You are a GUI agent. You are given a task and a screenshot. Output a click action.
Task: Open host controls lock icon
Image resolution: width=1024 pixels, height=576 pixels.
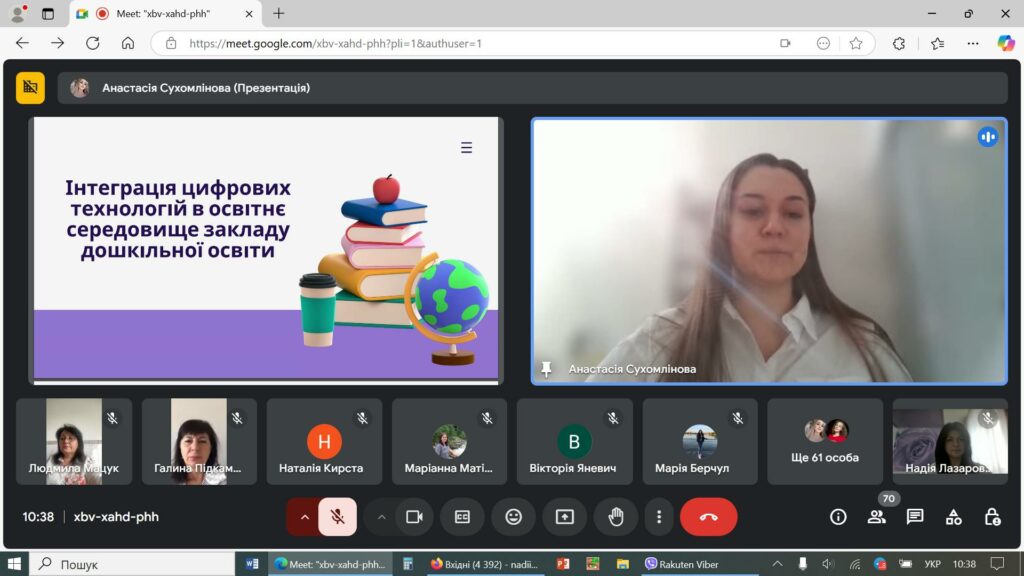(991, 517)
